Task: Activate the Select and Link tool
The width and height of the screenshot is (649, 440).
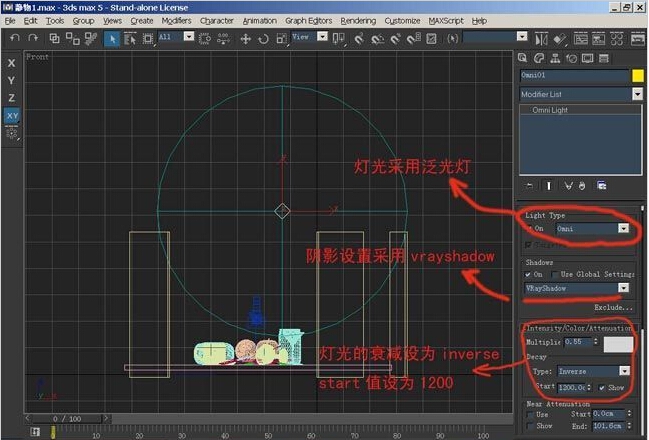Action: (54, 38)
